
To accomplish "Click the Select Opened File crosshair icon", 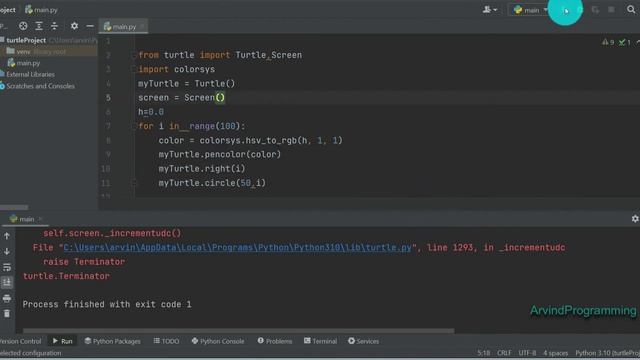I will [x=23, y=26].
